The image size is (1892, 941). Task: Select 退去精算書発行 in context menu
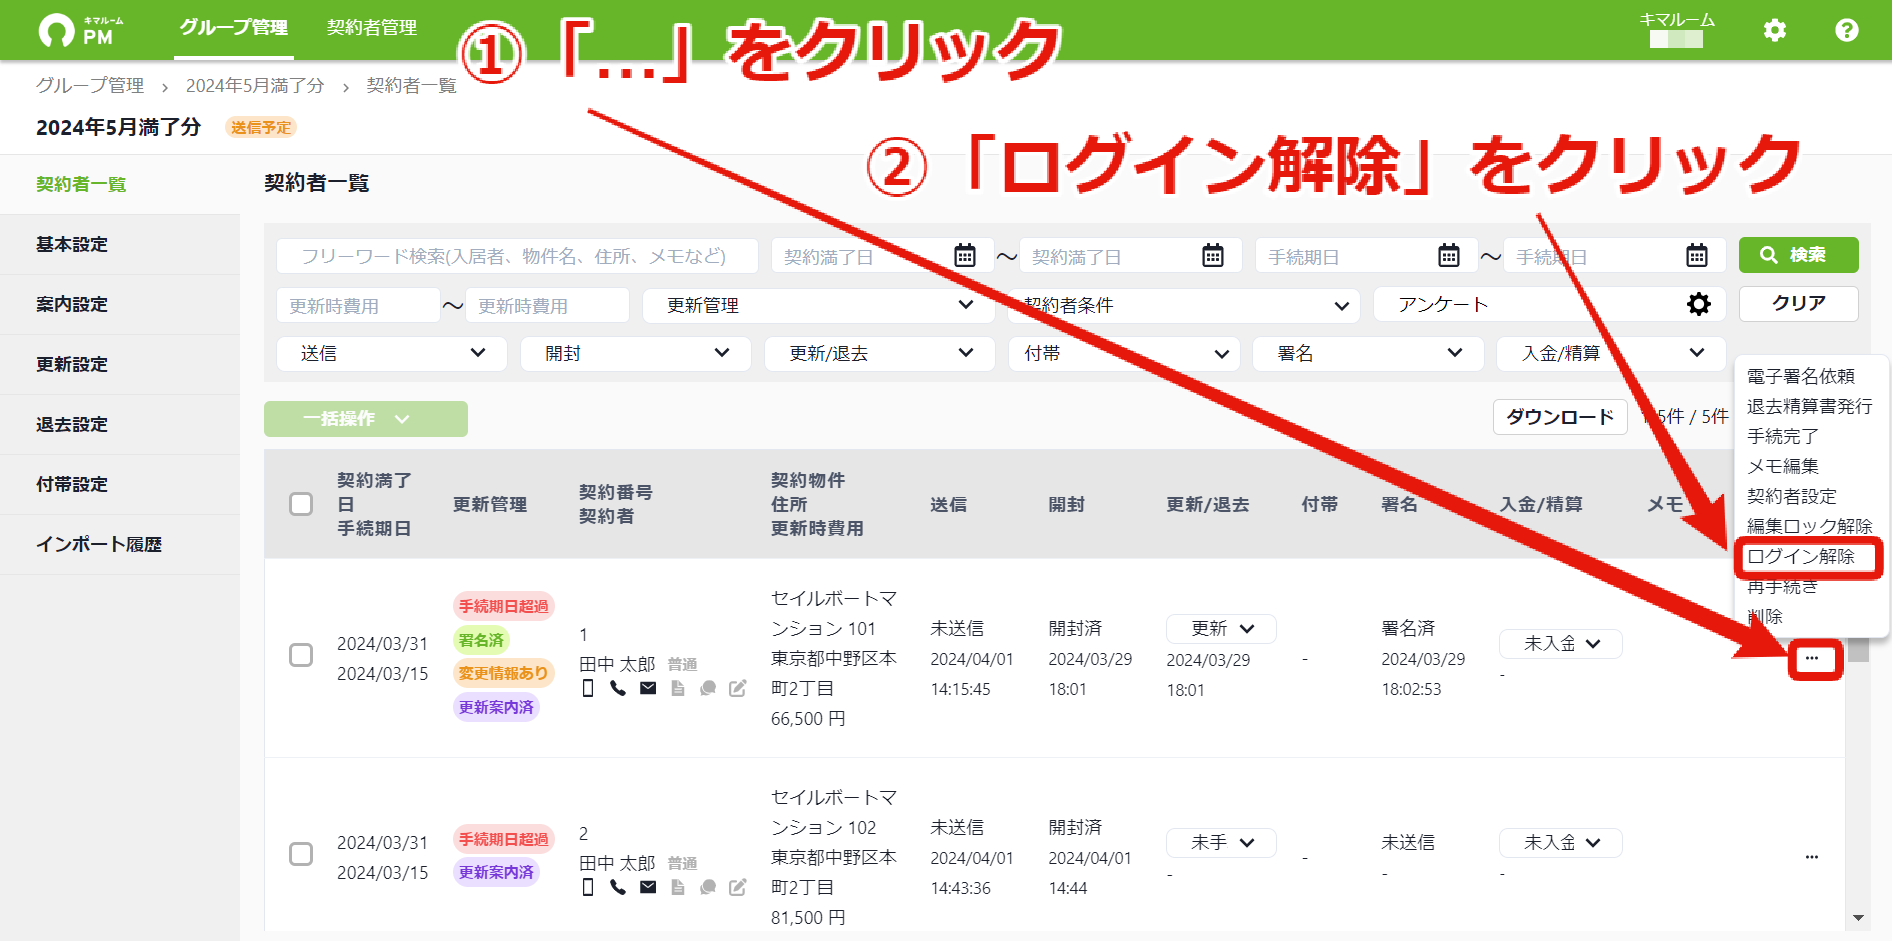click(x=1809, y=406)
